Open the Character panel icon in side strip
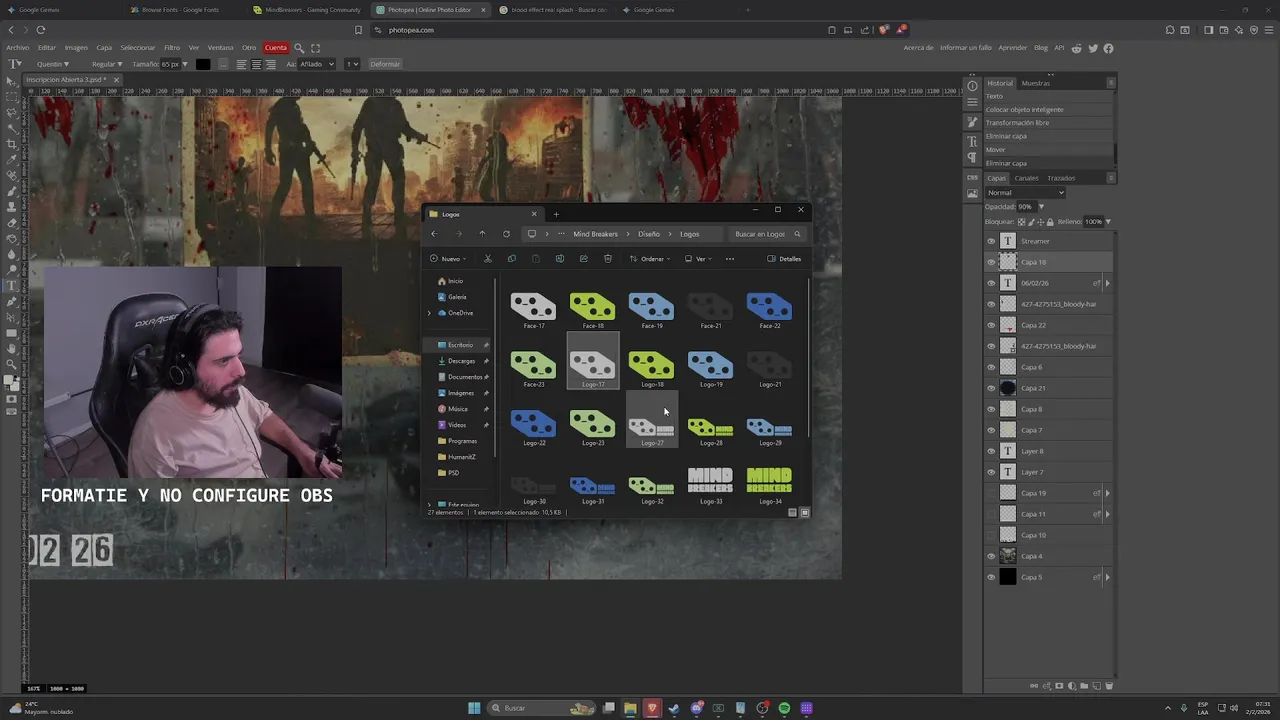This screenshot has width=1280, height=720. click(x=972, y=142)
